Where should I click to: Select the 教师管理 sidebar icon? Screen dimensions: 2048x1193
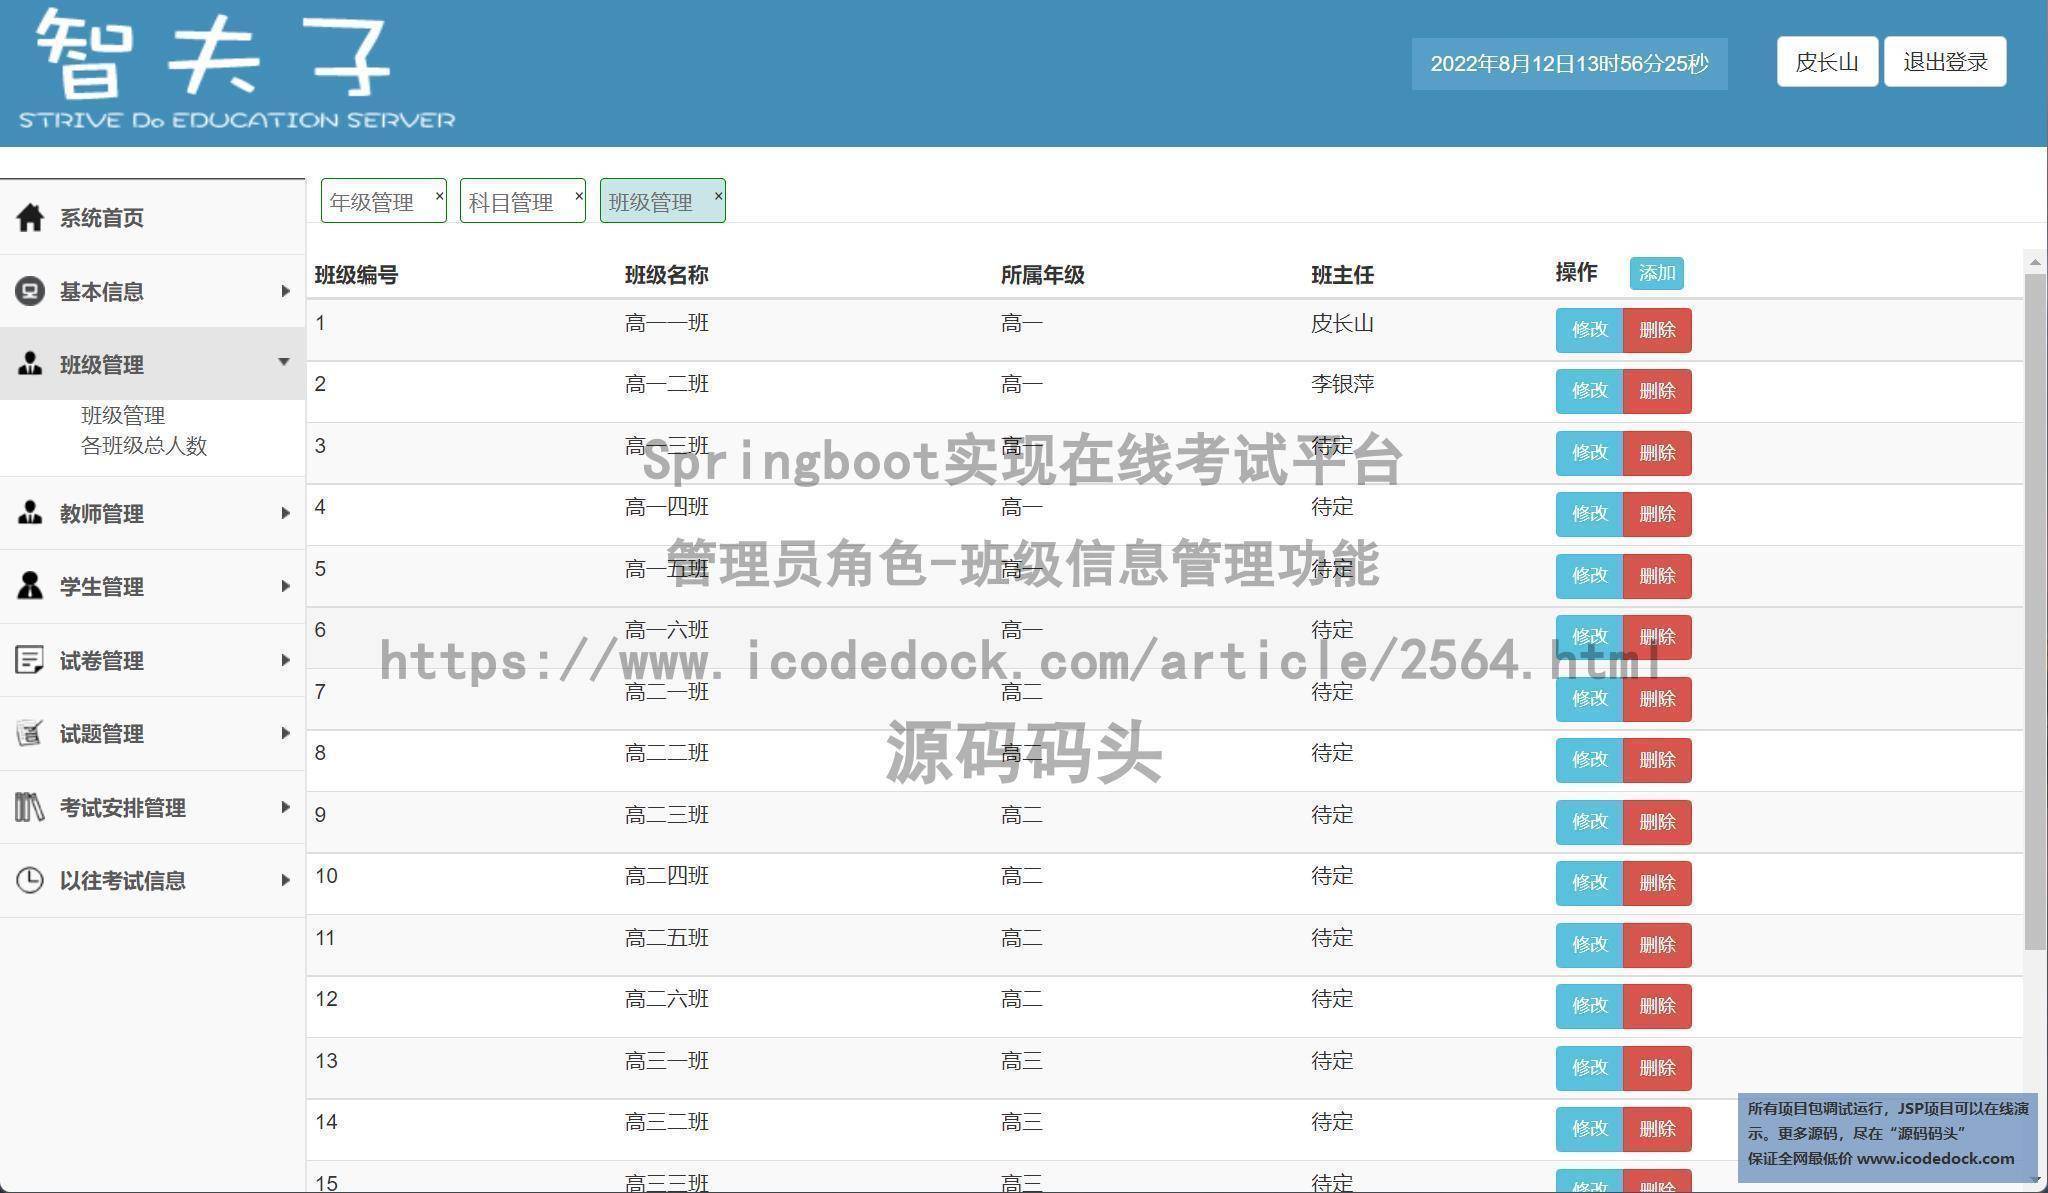tap(30, 513)
